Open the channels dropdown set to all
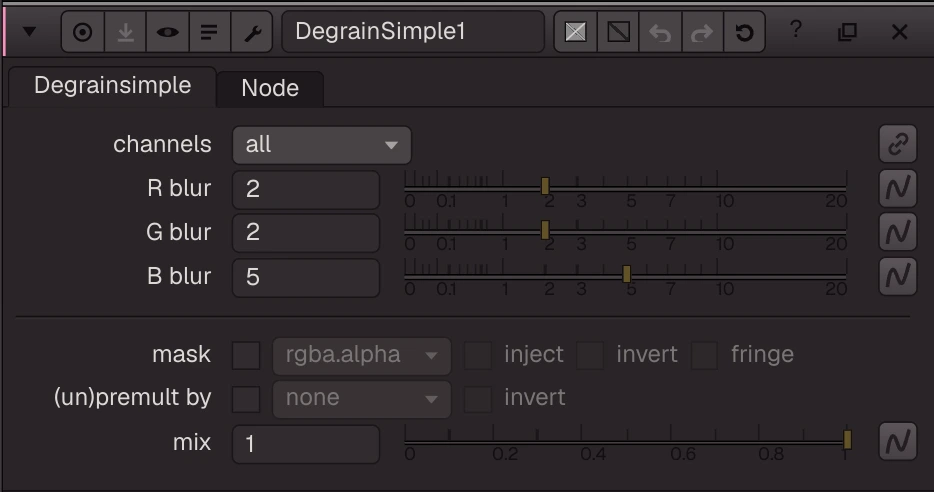The width and height of the screenshot is (934, 492). (x=322, y=145)
